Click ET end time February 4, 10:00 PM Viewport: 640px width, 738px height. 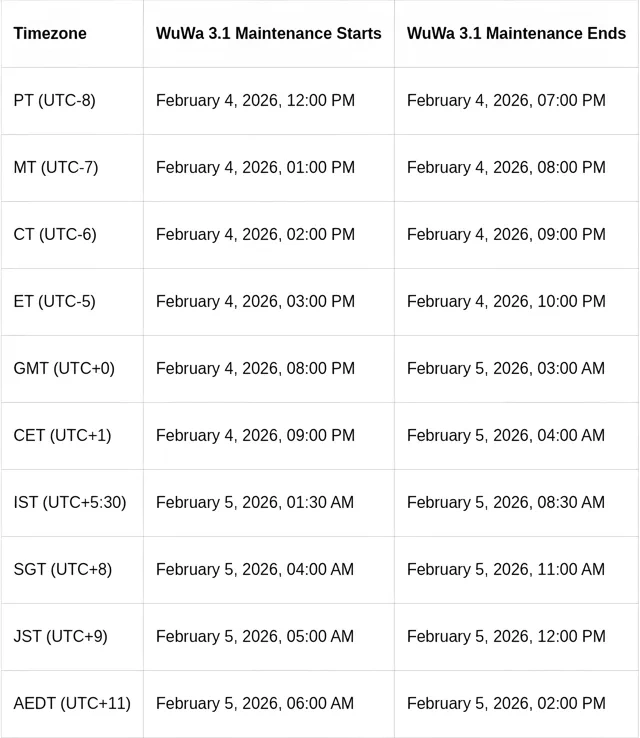click(506, 302)
